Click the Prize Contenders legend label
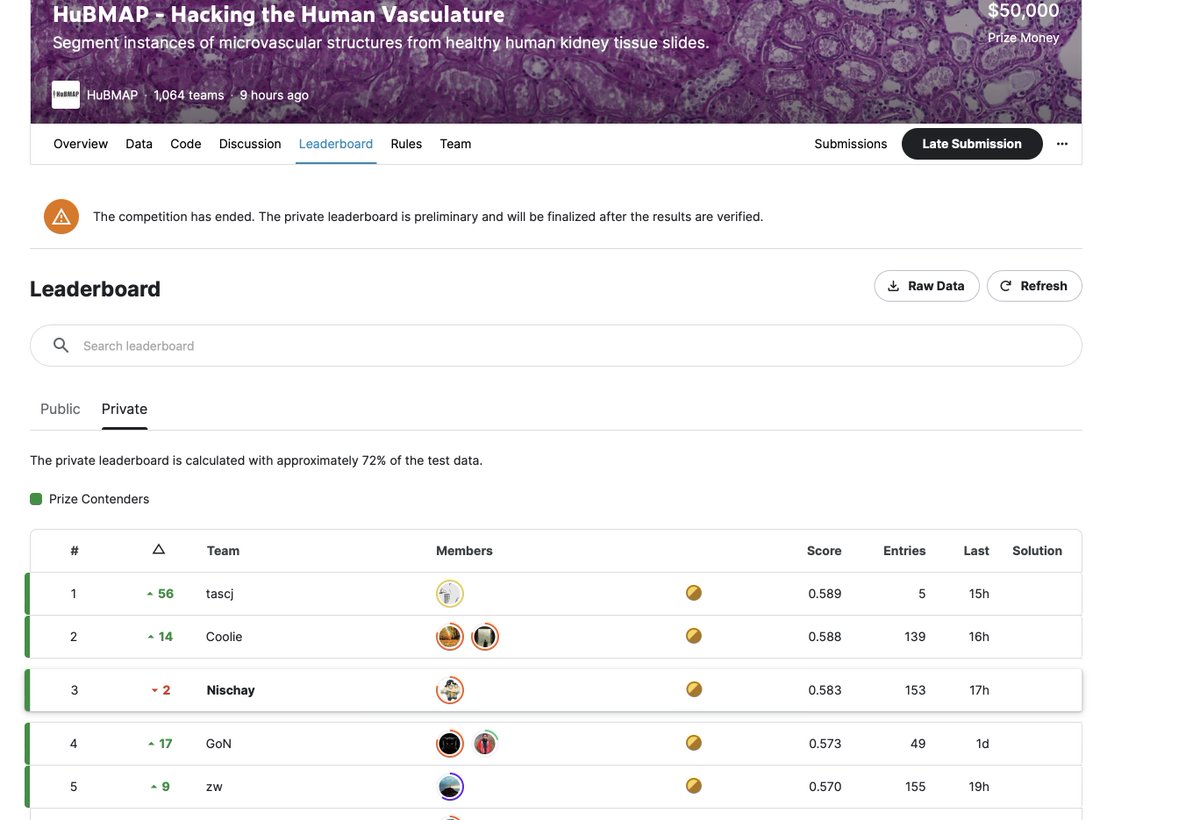The width and height of the screenshot is (1200, 820). pos(99,499)
